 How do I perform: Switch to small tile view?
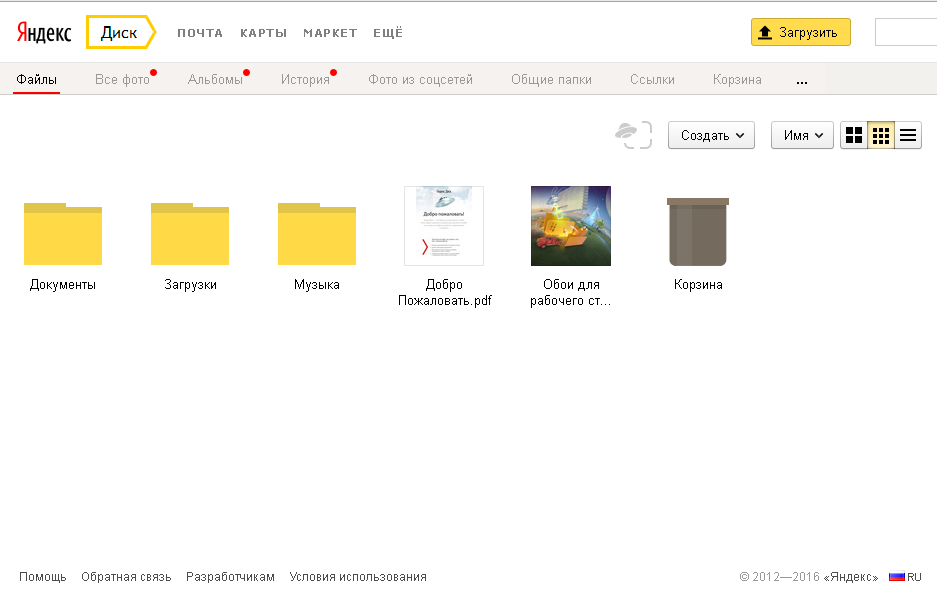(880, 135)
